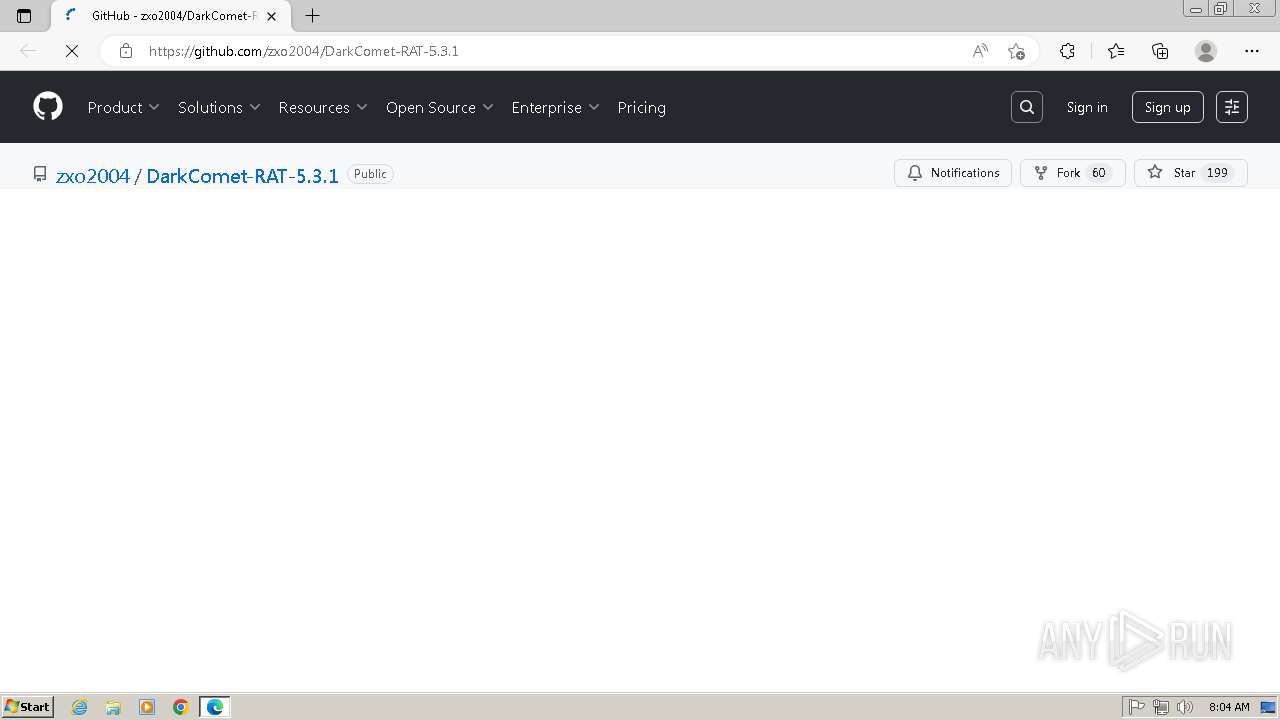Click the browser back arrow

[28, 51]
